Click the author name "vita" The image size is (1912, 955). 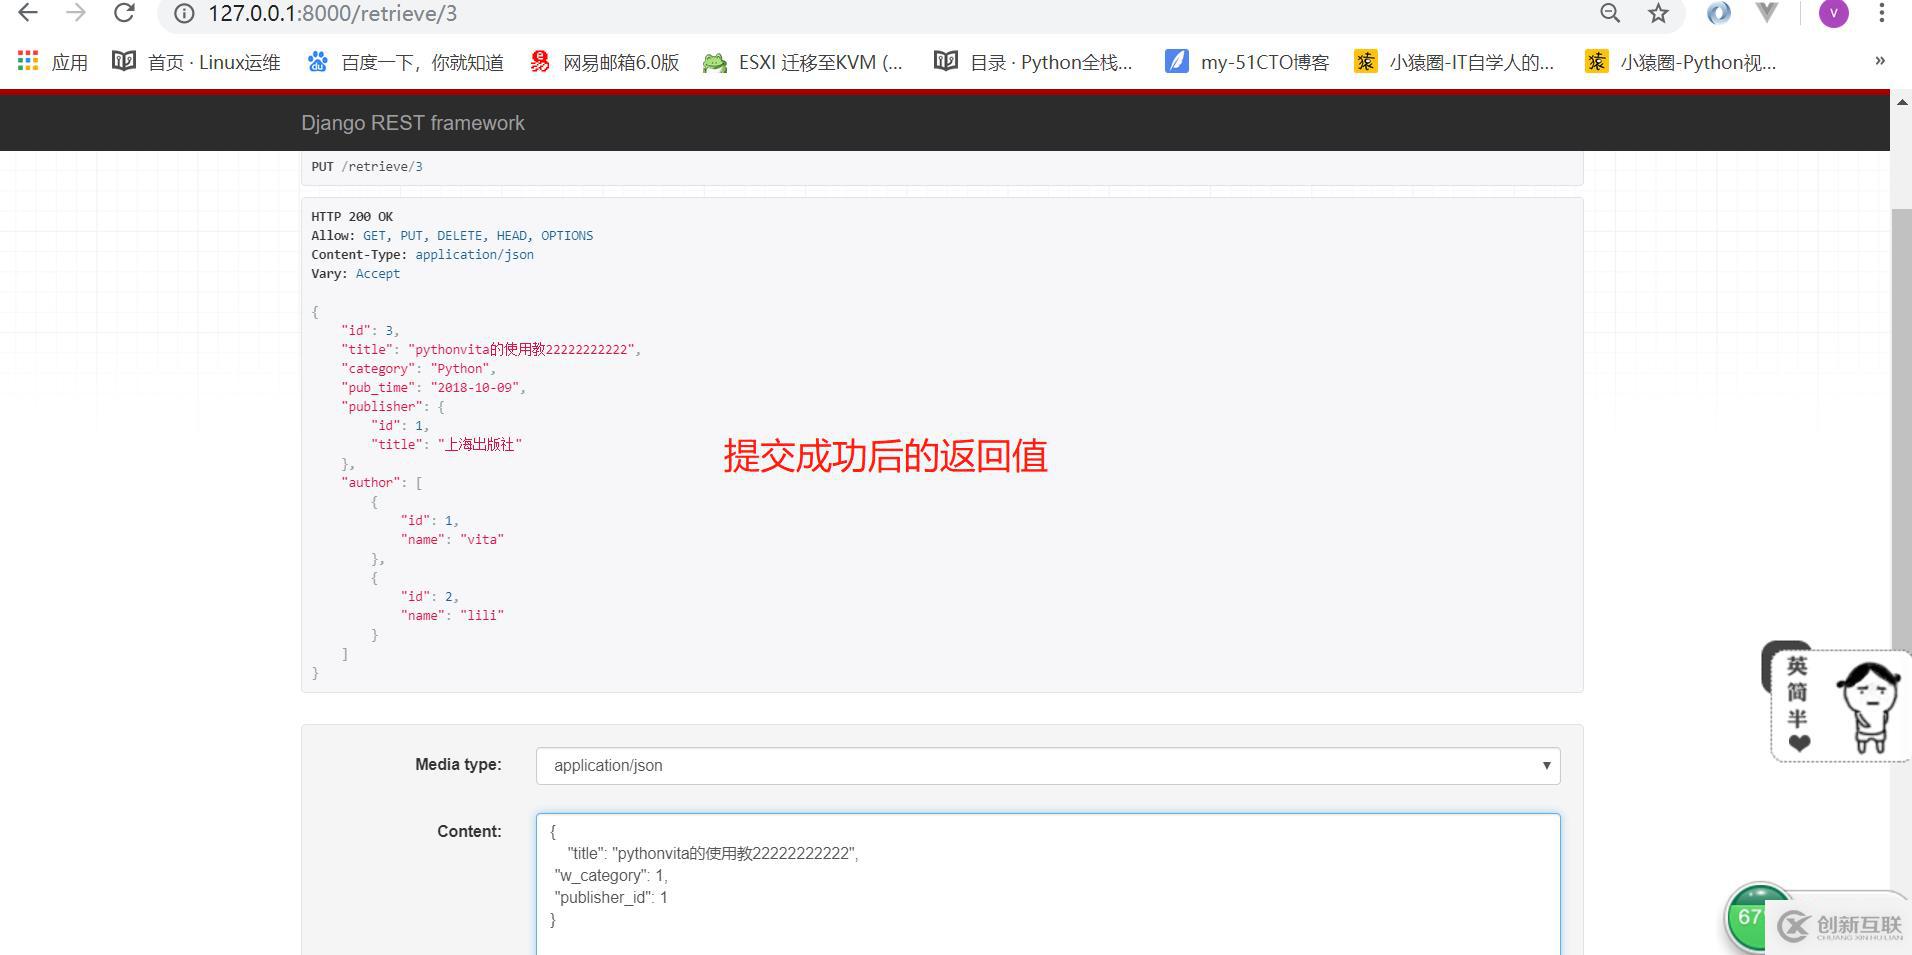click(482, 539)
